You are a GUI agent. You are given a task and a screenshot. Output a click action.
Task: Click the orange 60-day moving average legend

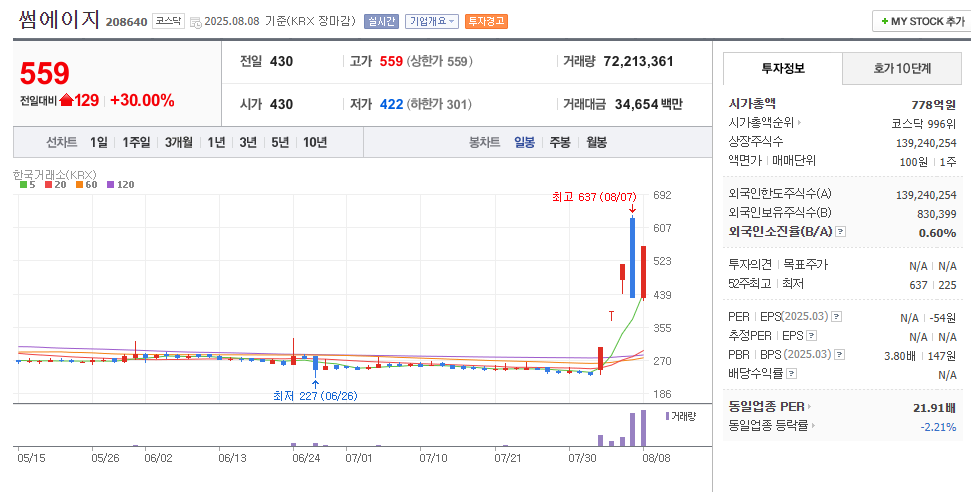click(87, 185)
